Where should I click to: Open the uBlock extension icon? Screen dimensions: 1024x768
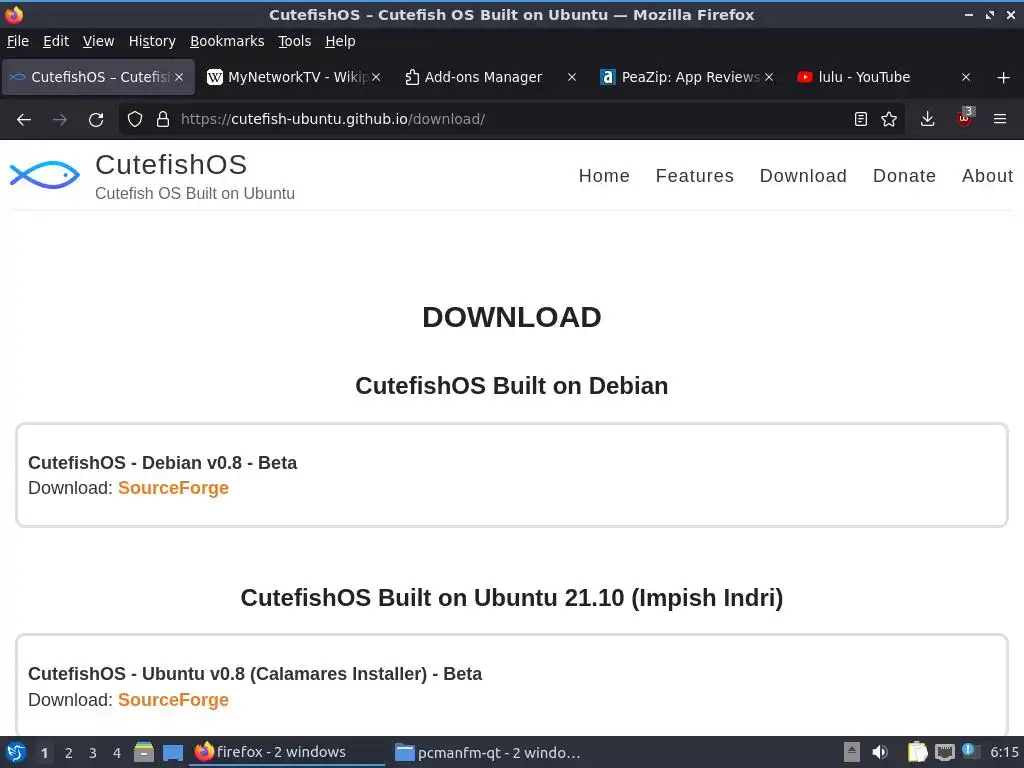coord(965,118)
